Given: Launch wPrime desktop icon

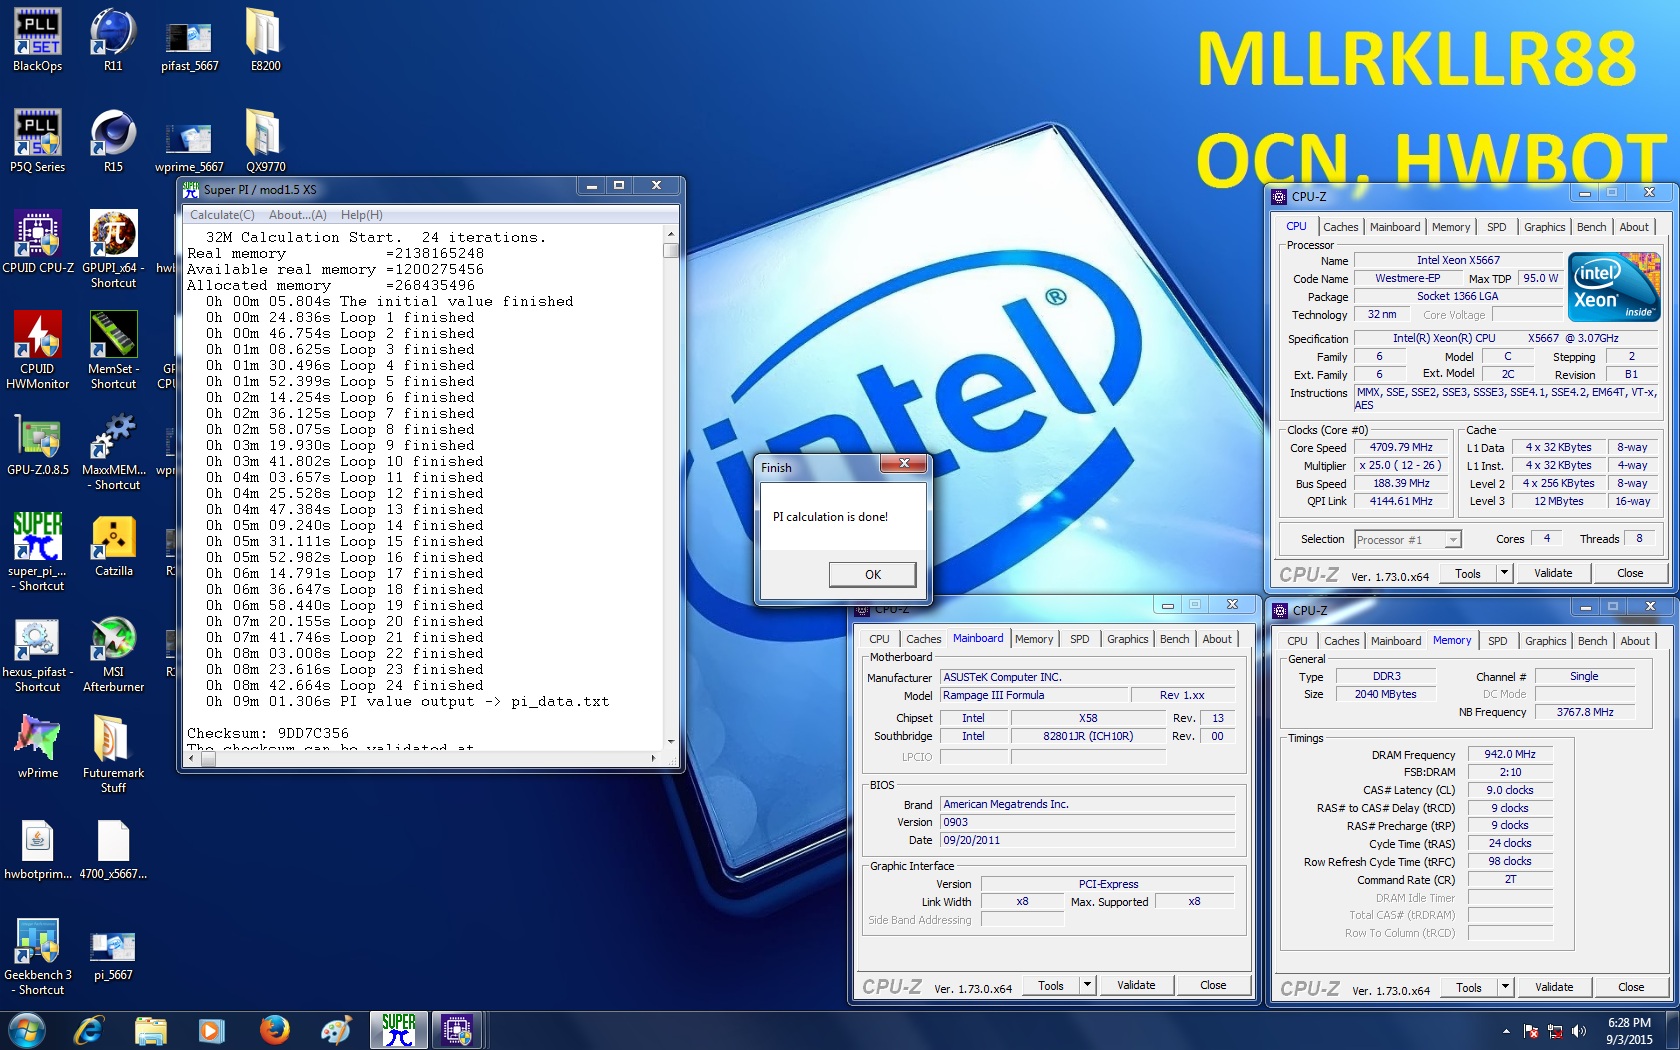Looking at the screenshot, I should (37, 747).
